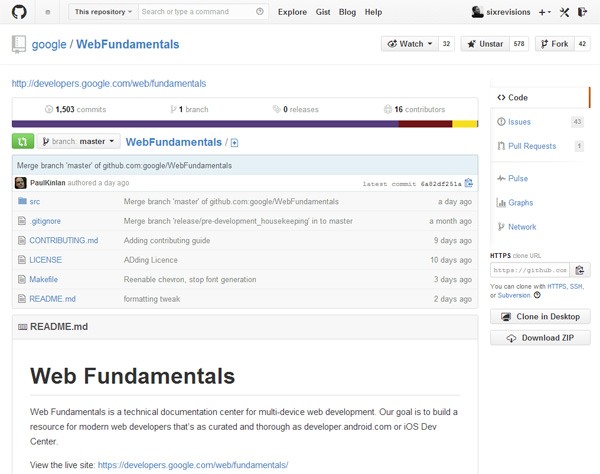Focus the search or type a command field
The width and height of the screenshot is (600, 474).
198,12
